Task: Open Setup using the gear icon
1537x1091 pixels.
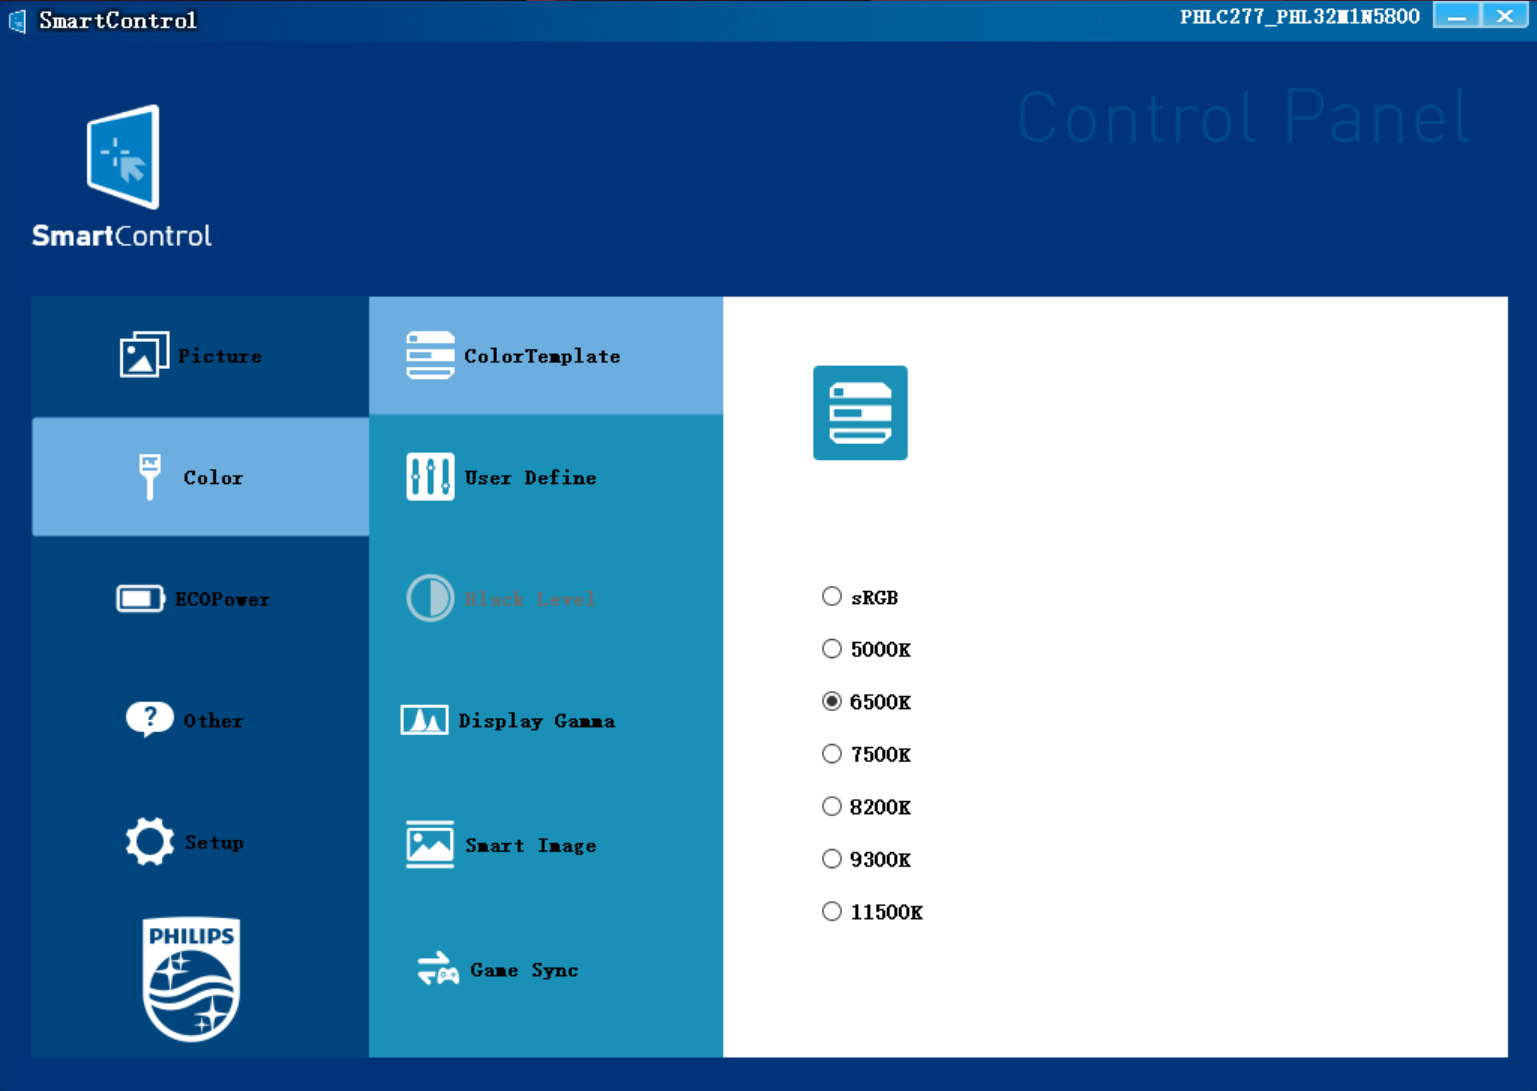Action: click(150, 841)
